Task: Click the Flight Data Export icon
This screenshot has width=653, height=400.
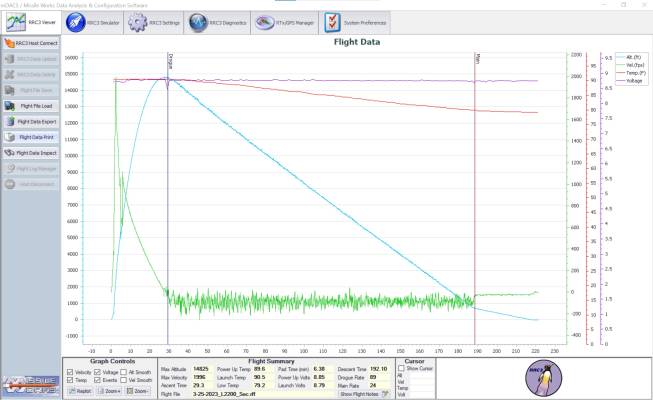Action: pos(10,121)
